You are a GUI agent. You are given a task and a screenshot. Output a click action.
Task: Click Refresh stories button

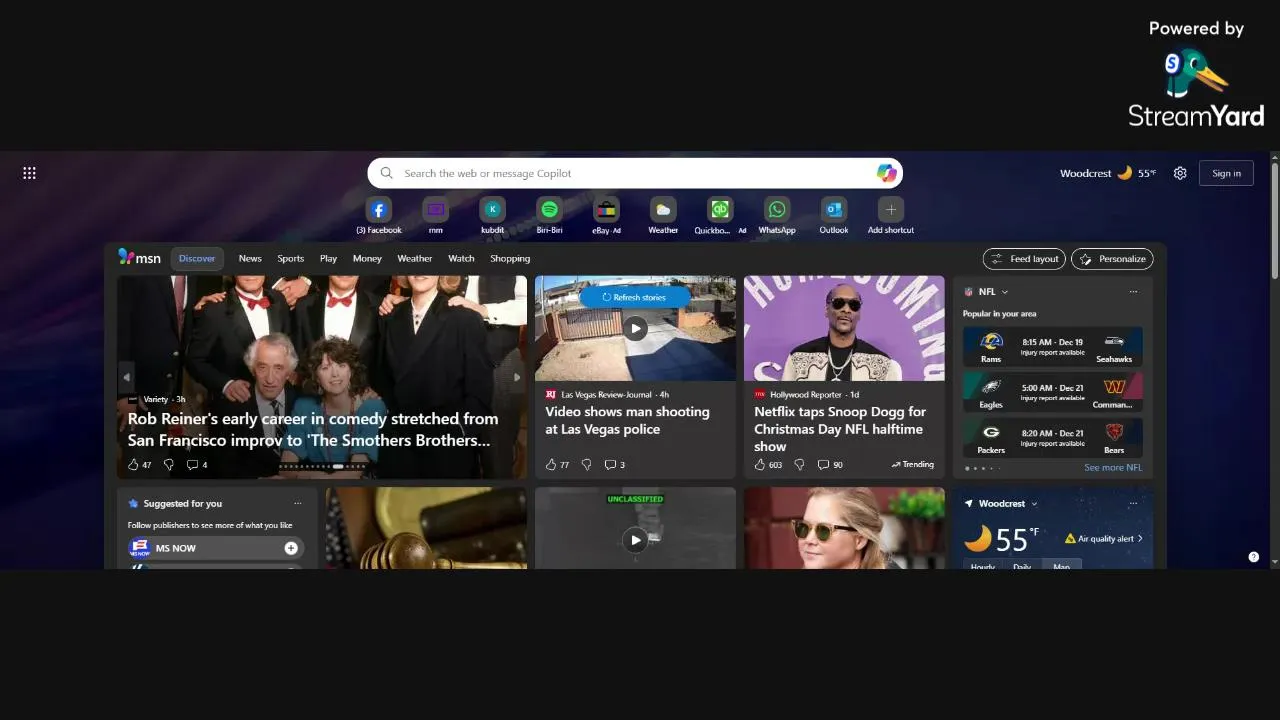[x=634, y=297]
